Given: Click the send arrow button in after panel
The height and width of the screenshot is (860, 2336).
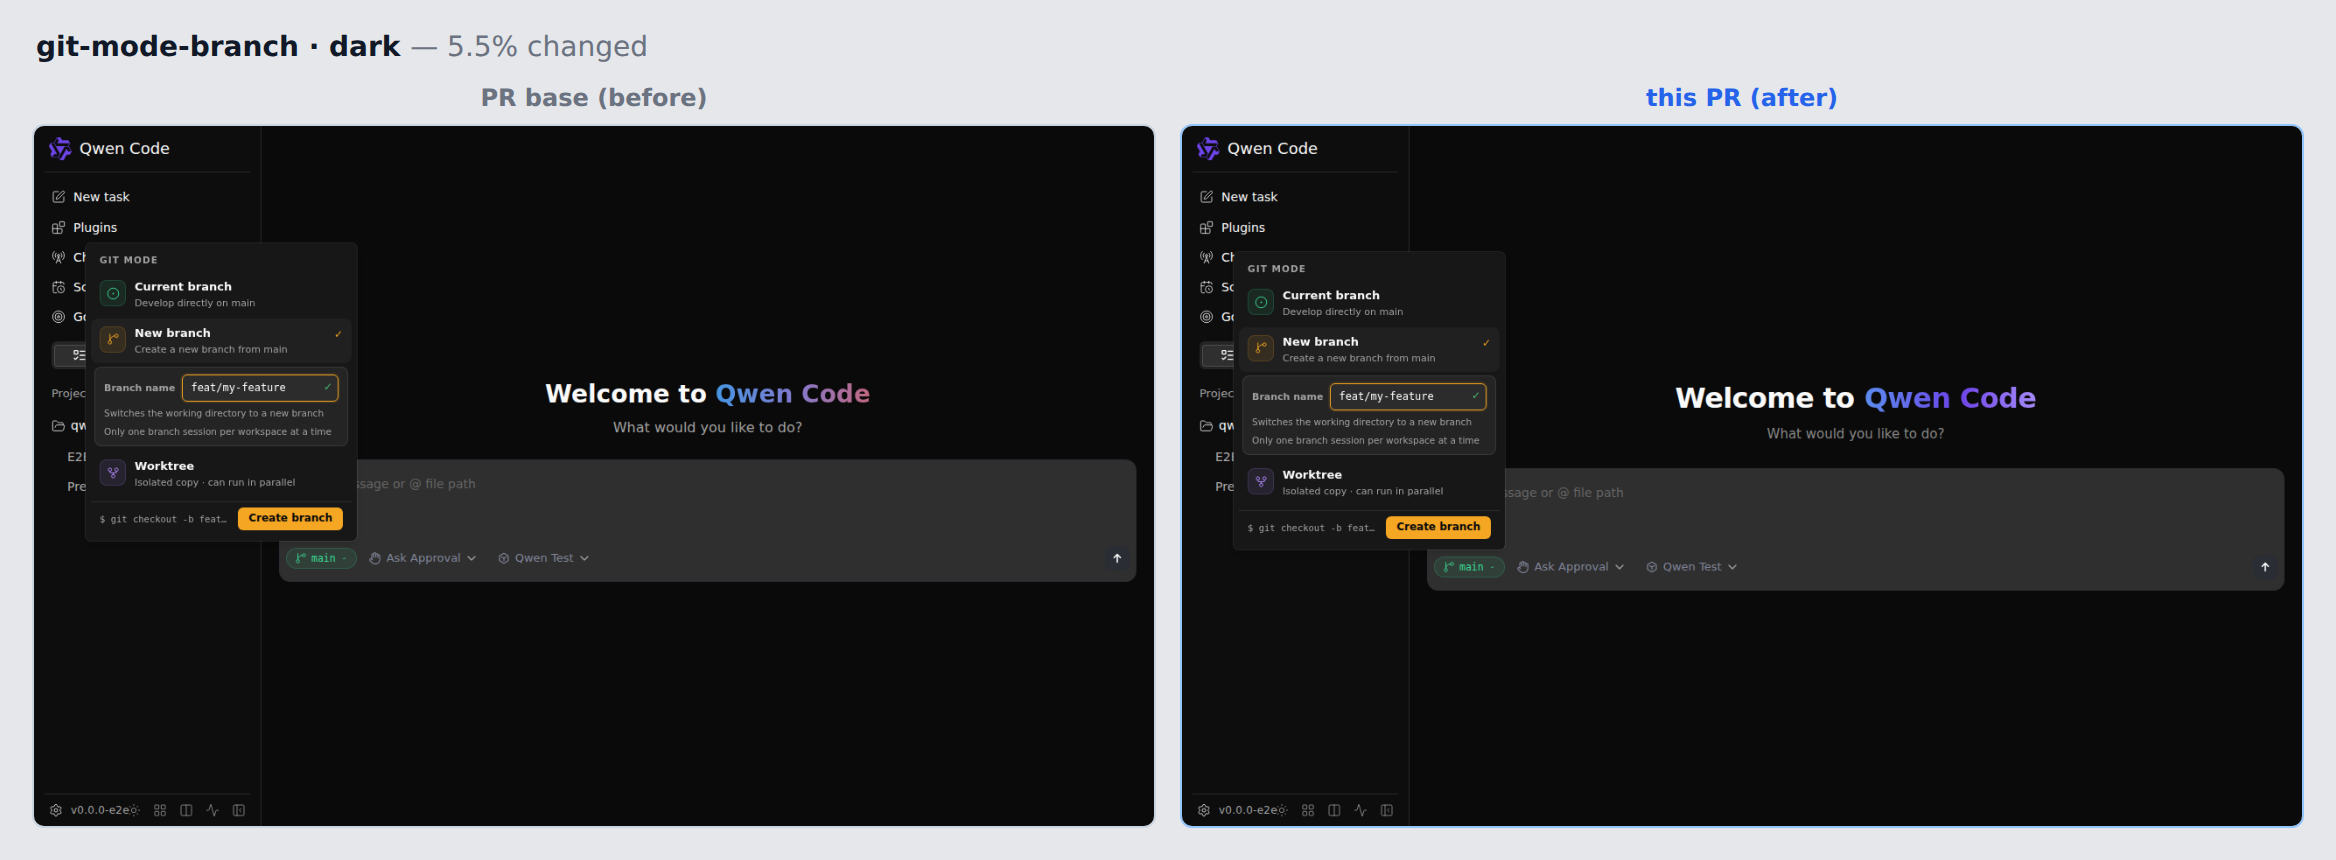Looking at the screenshot, I should [2265, 567].
